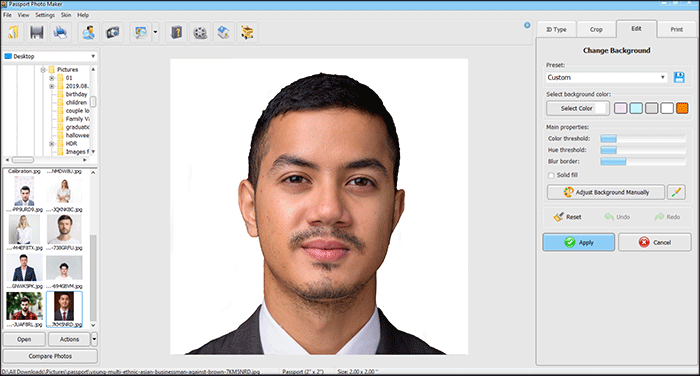Click the graduation folder in tree
The width and height of the screenshot is (700, 376).
click(x=77, y=127)
